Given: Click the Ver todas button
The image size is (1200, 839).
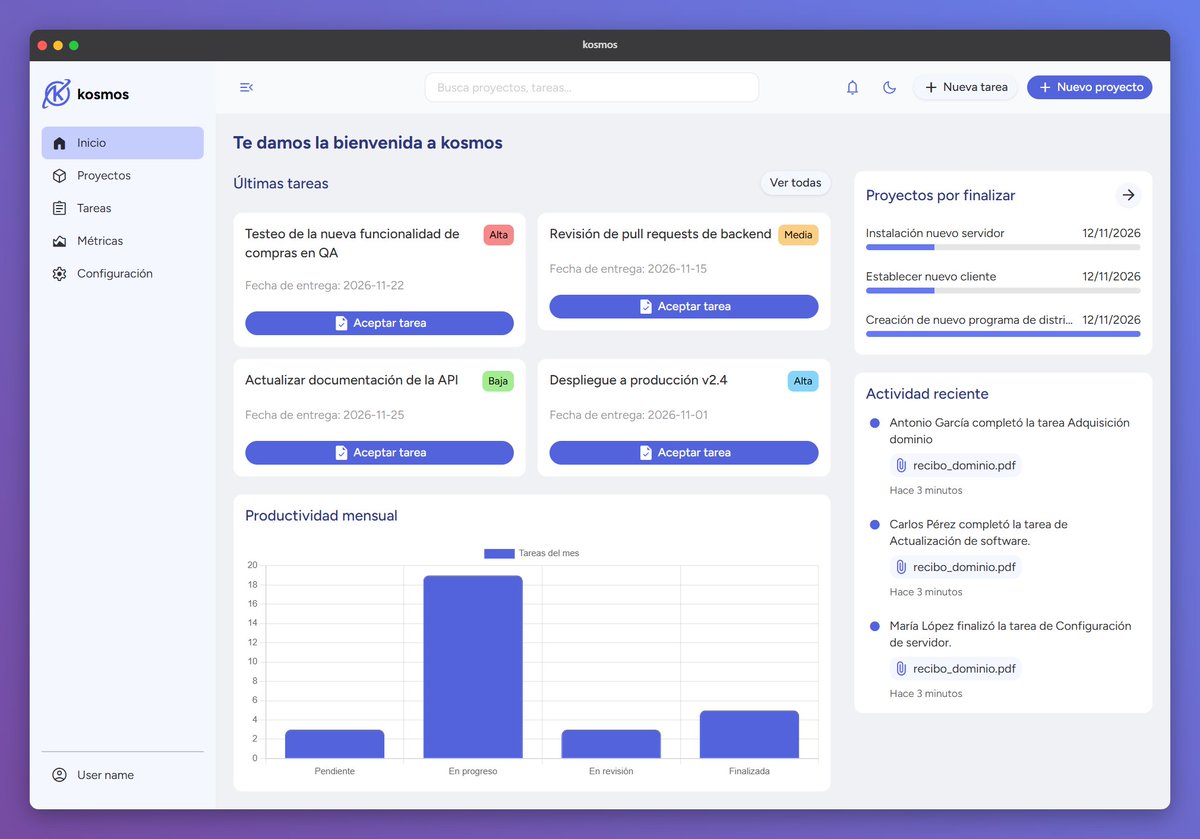Looking at the screenshot, I should (x=795, y=183).
